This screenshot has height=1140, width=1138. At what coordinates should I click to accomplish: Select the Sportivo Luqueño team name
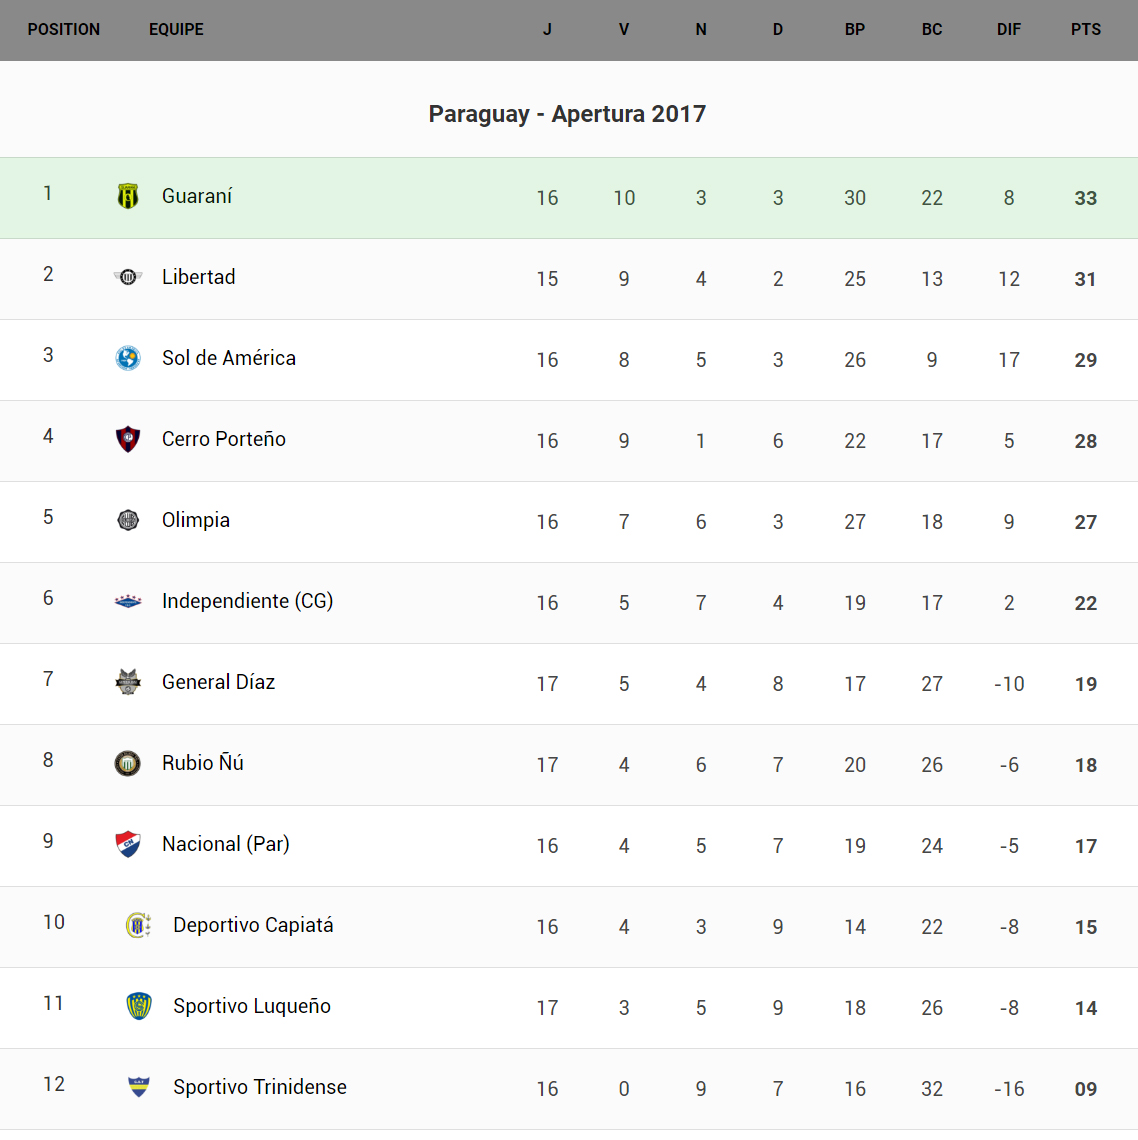pyautogui.click(x=252, y=1006)
